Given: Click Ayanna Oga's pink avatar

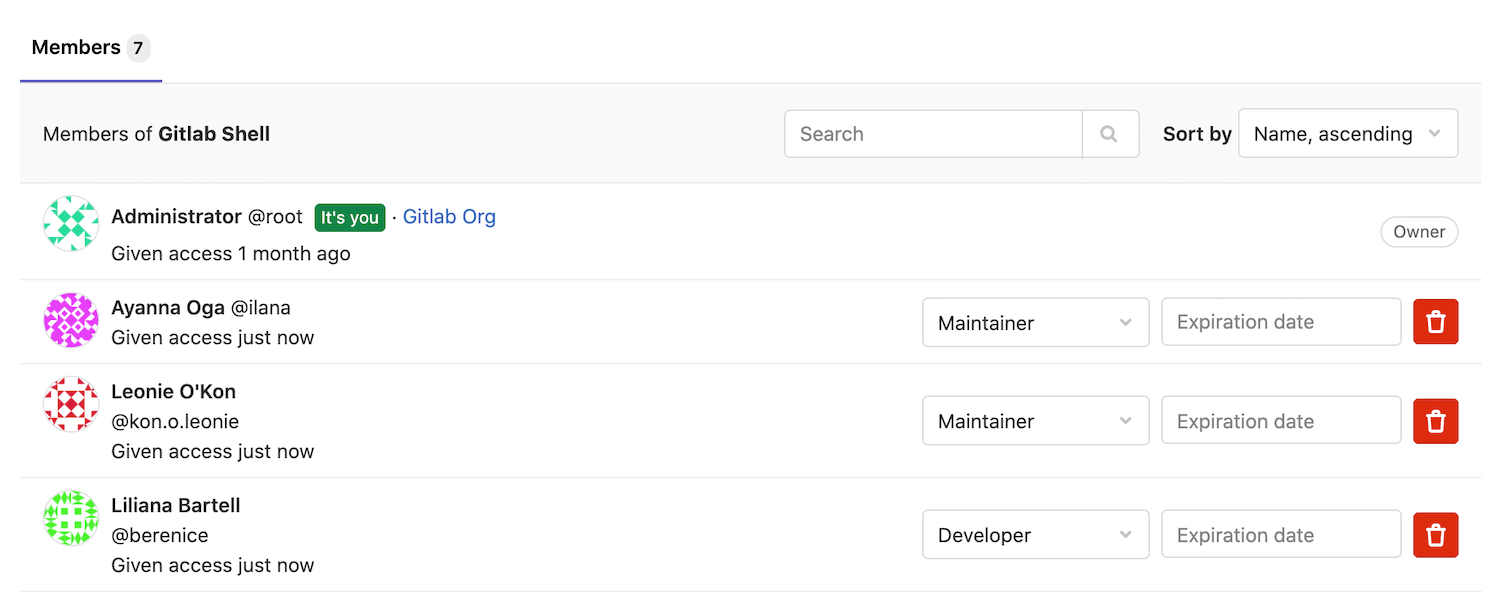Looking at the screenshot, I should click(x=71, y=321).
